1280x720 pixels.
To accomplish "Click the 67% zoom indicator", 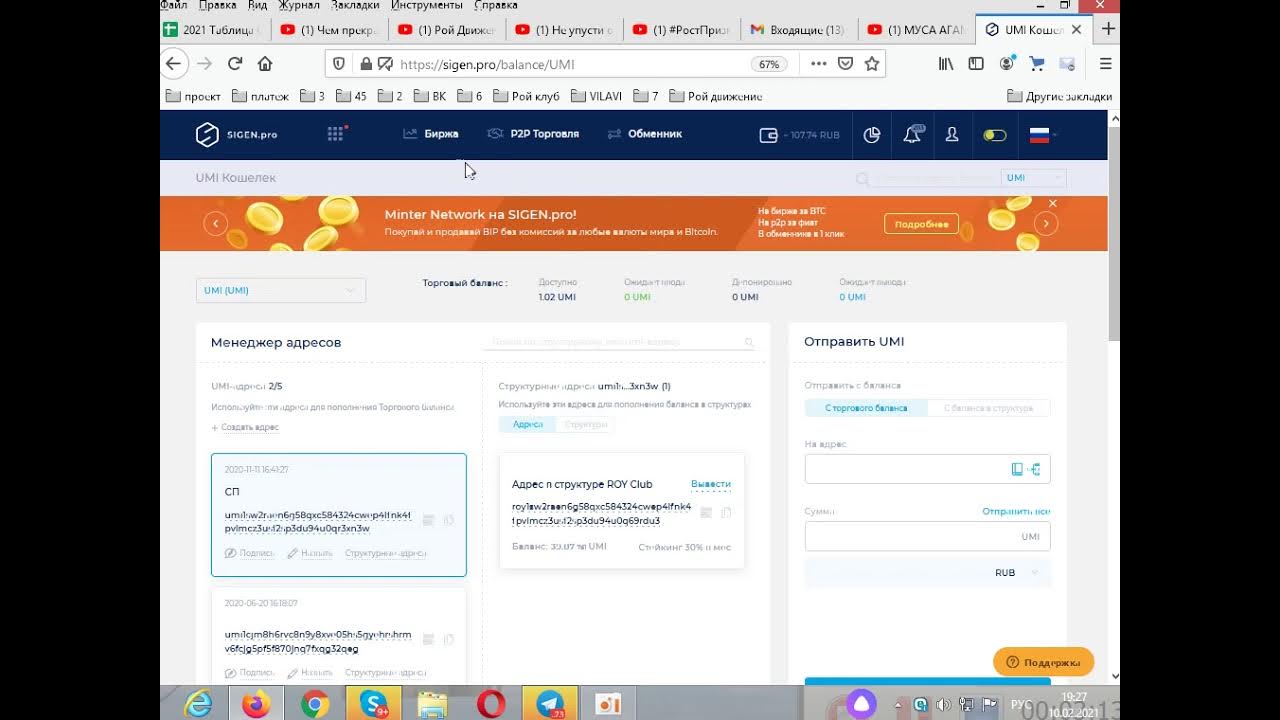I will (x=768, y=64).
